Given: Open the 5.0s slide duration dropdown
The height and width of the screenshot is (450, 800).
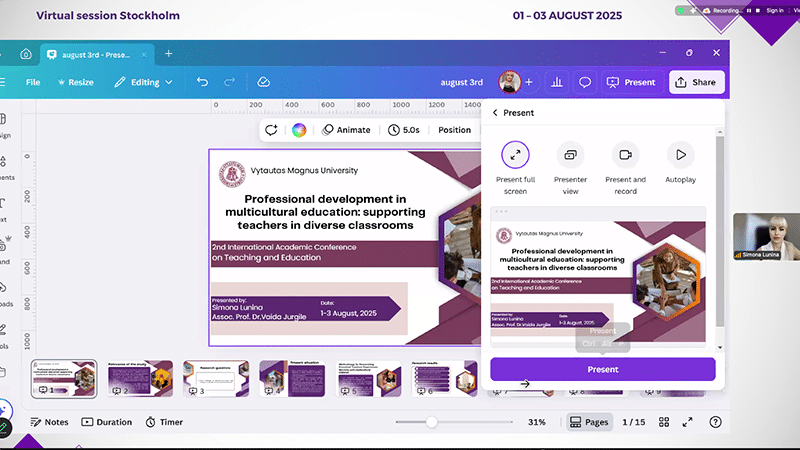Looking at the screenshot, I should 404,130.
